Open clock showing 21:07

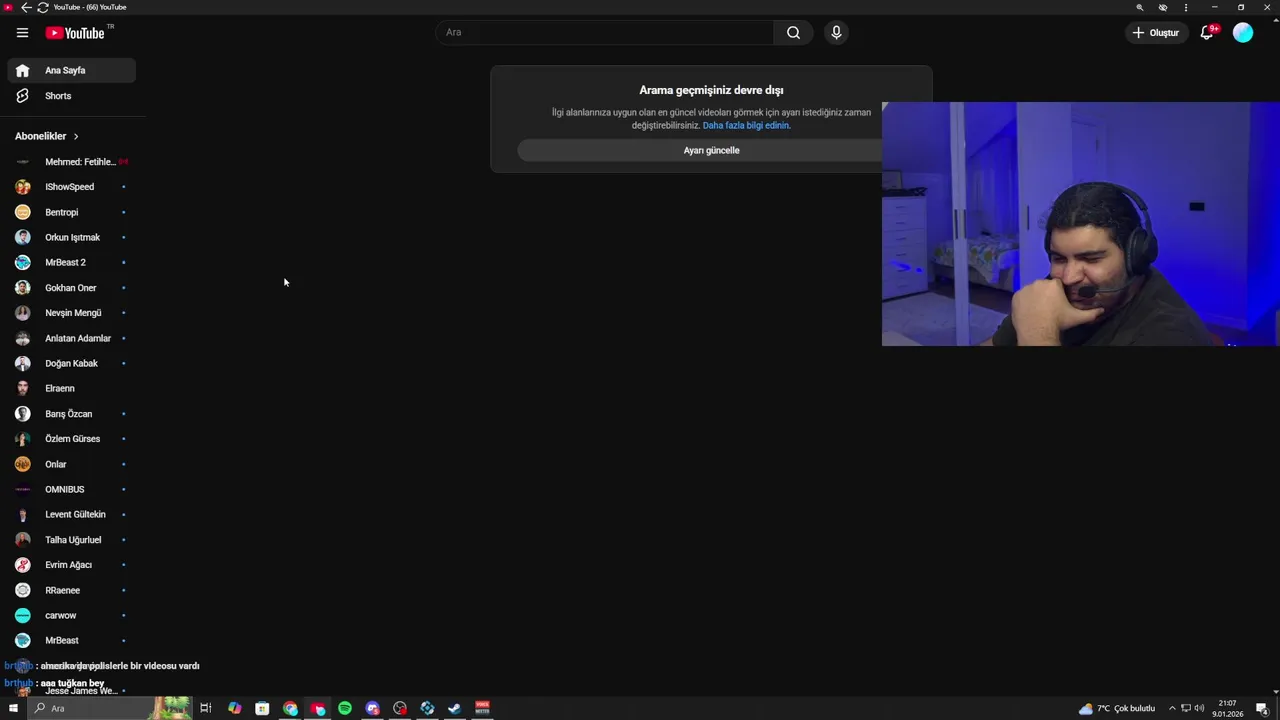pyautogui.click(x=1227, y=708)
